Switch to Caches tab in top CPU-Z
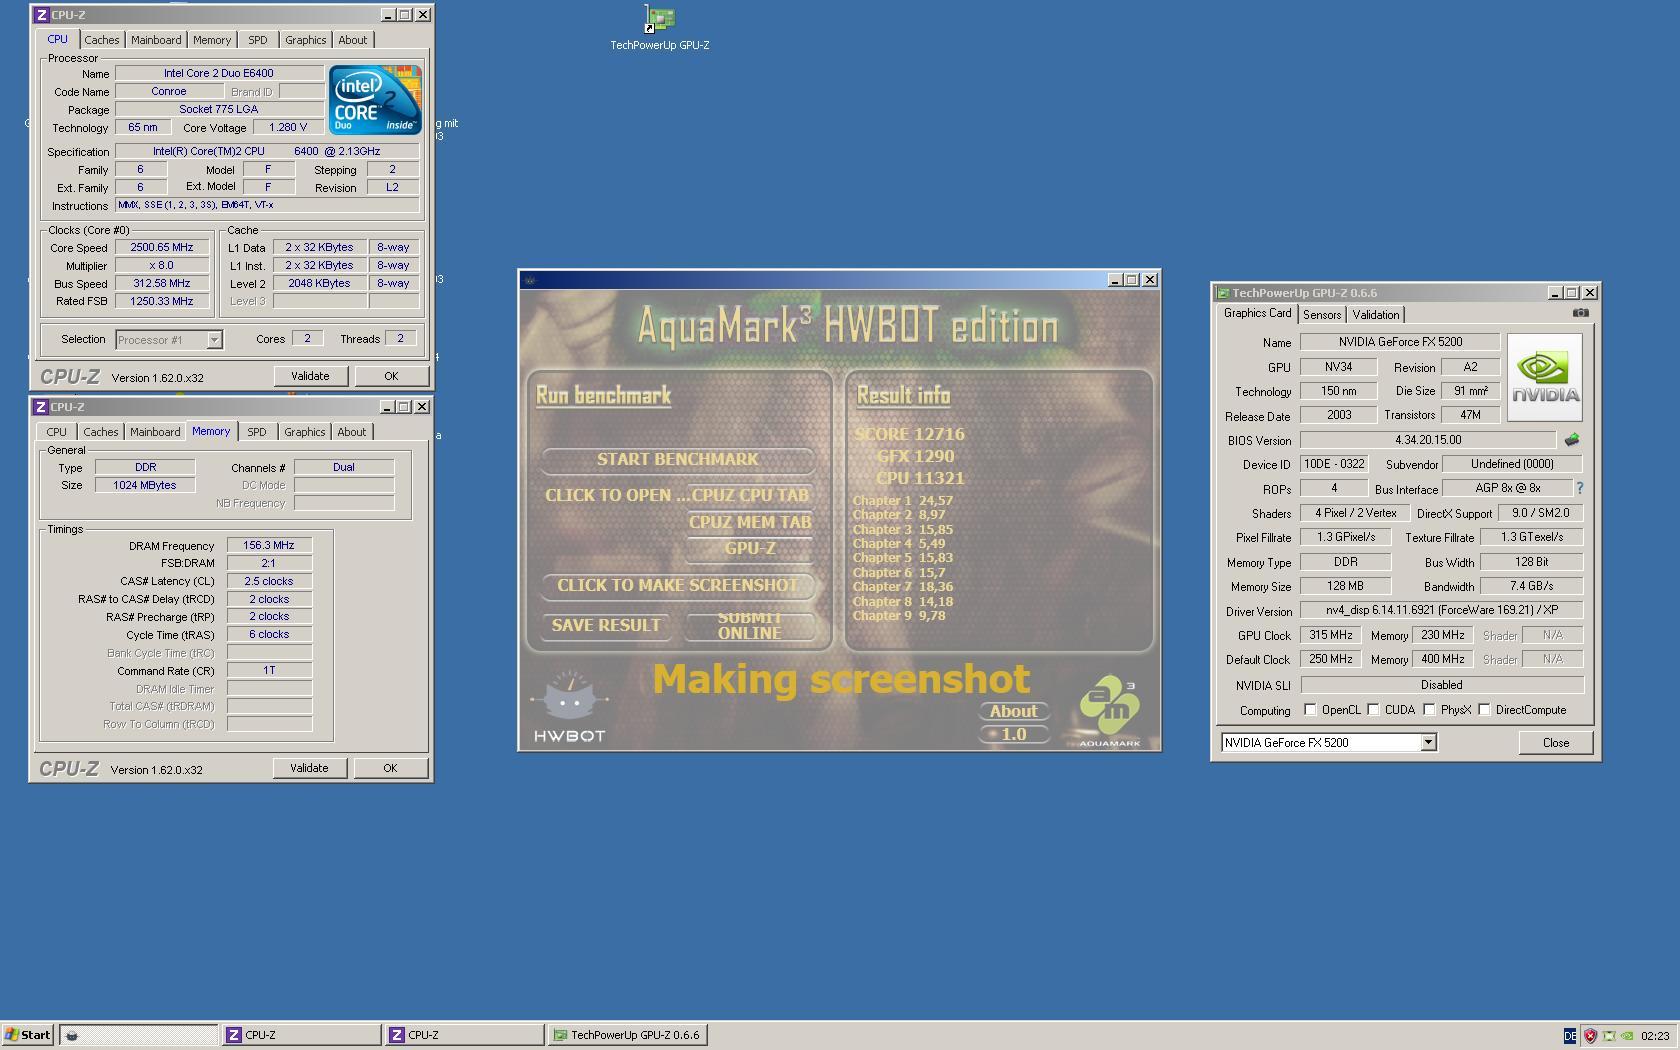This screenshot has width=1680, height=1050. pos(101,40)
